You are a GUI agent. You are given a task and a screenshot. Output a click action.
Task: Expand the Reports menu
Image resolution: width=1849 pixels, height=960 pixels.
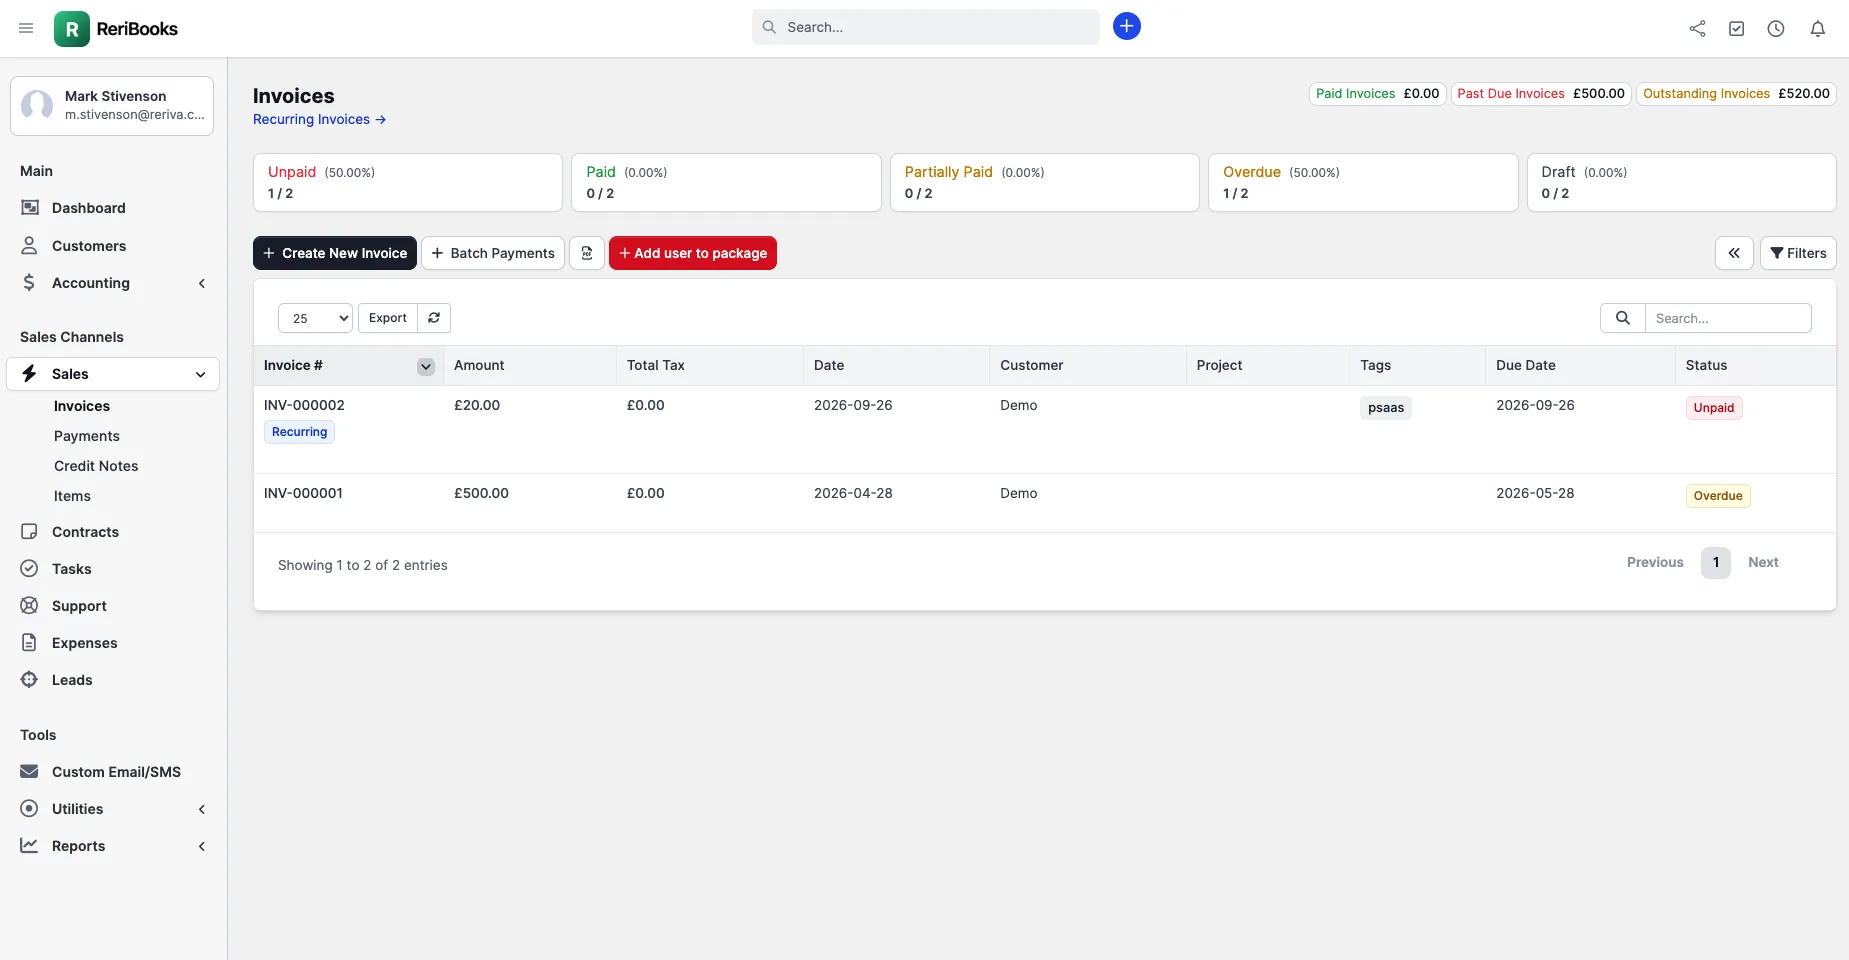point(112,846)
